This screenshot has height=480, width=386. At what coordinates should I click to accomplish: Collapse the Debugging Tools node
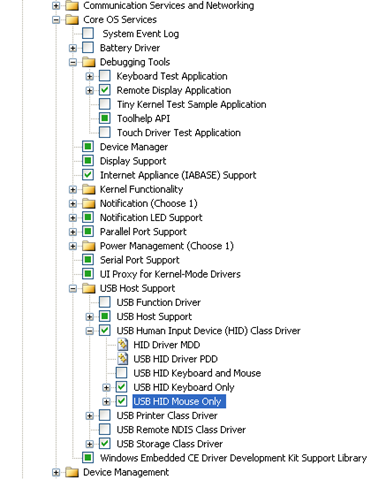tap(73, 62)
